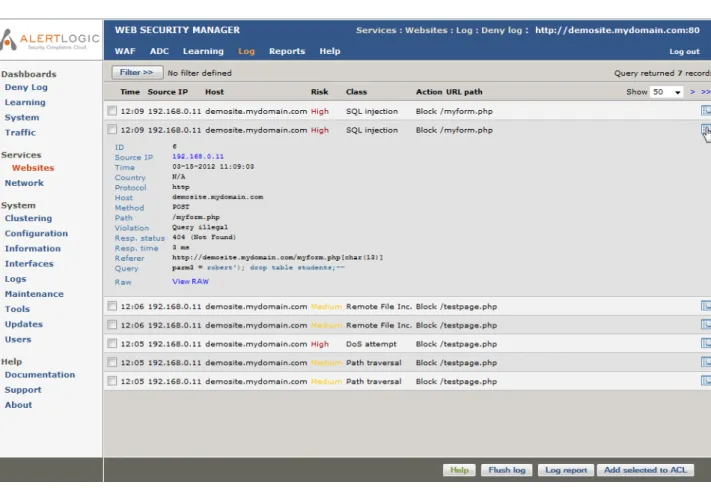Open details icon for the DoS attempt row
The width and height of the screenshot is (711, 488).
pyautogui.click(x=706, y=343)
